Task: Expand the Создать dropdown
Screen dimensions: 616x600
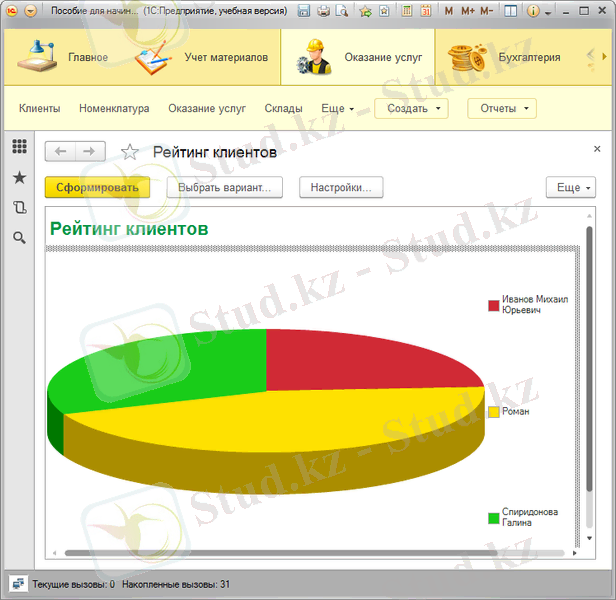Action: tap(411, 108)
